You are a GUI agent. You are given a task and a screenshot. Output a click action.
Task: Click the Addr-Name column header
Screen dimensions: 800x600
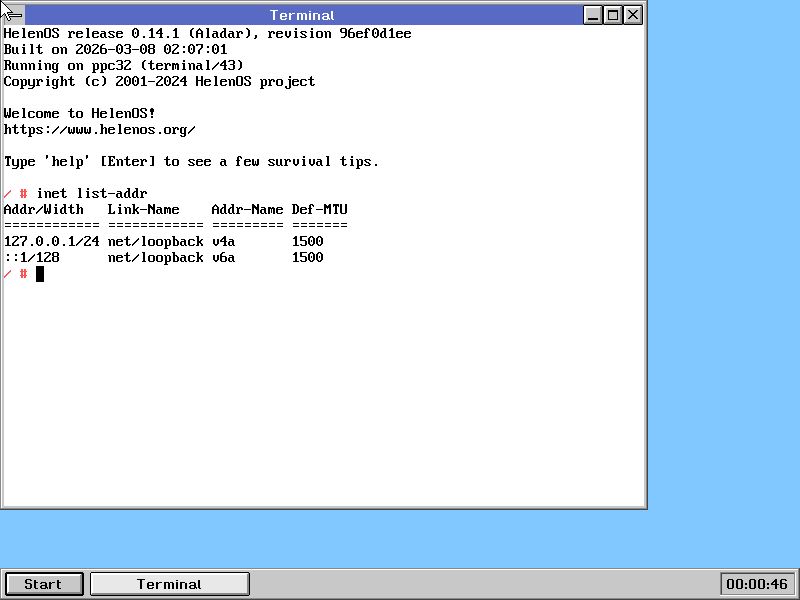click(247, 209)
